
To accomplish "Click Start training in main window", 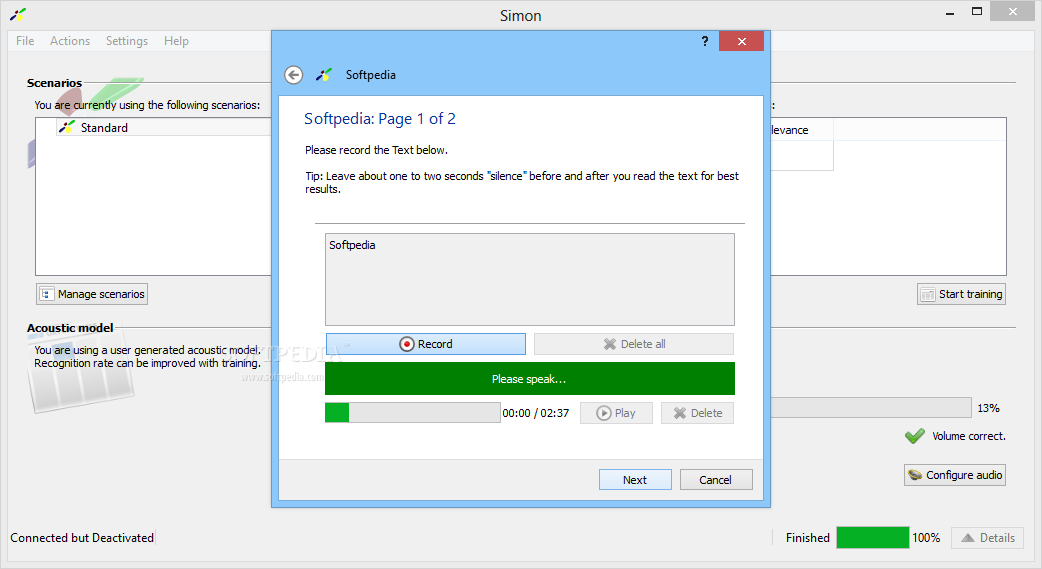I will pyautogui.click(x=961, y=294).
